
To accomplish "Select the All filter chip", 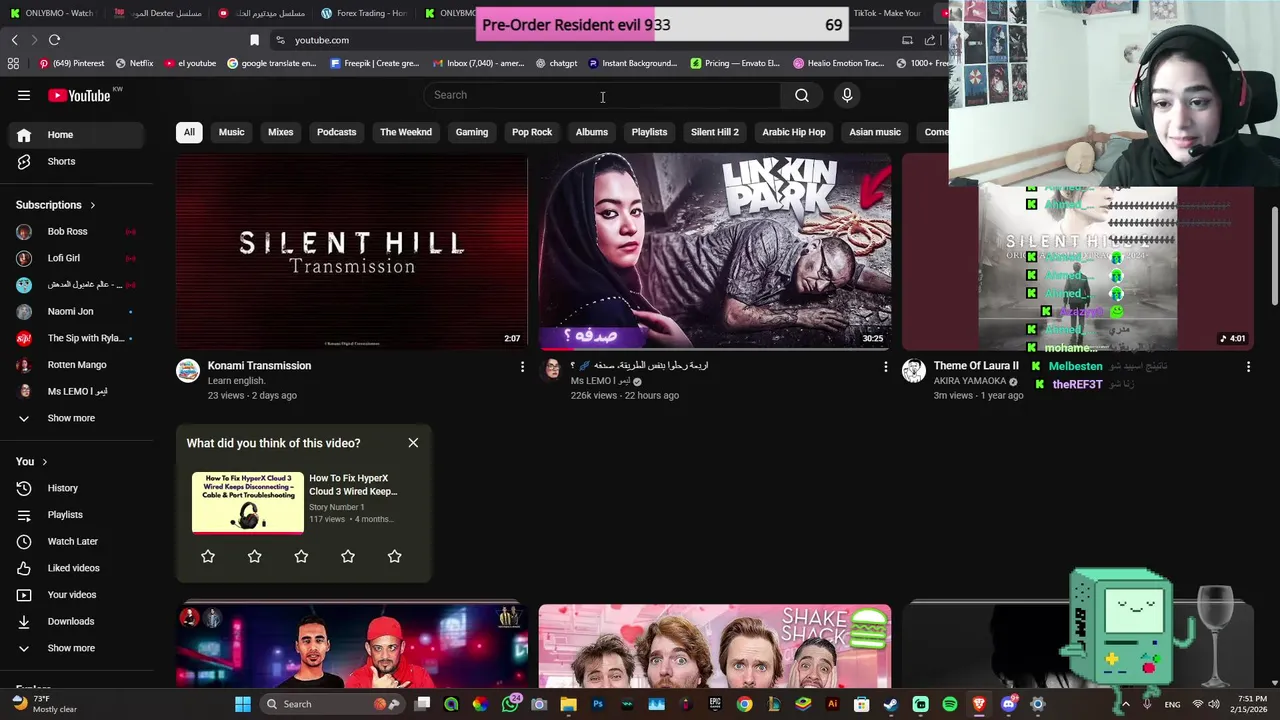I will pos(189,132).
